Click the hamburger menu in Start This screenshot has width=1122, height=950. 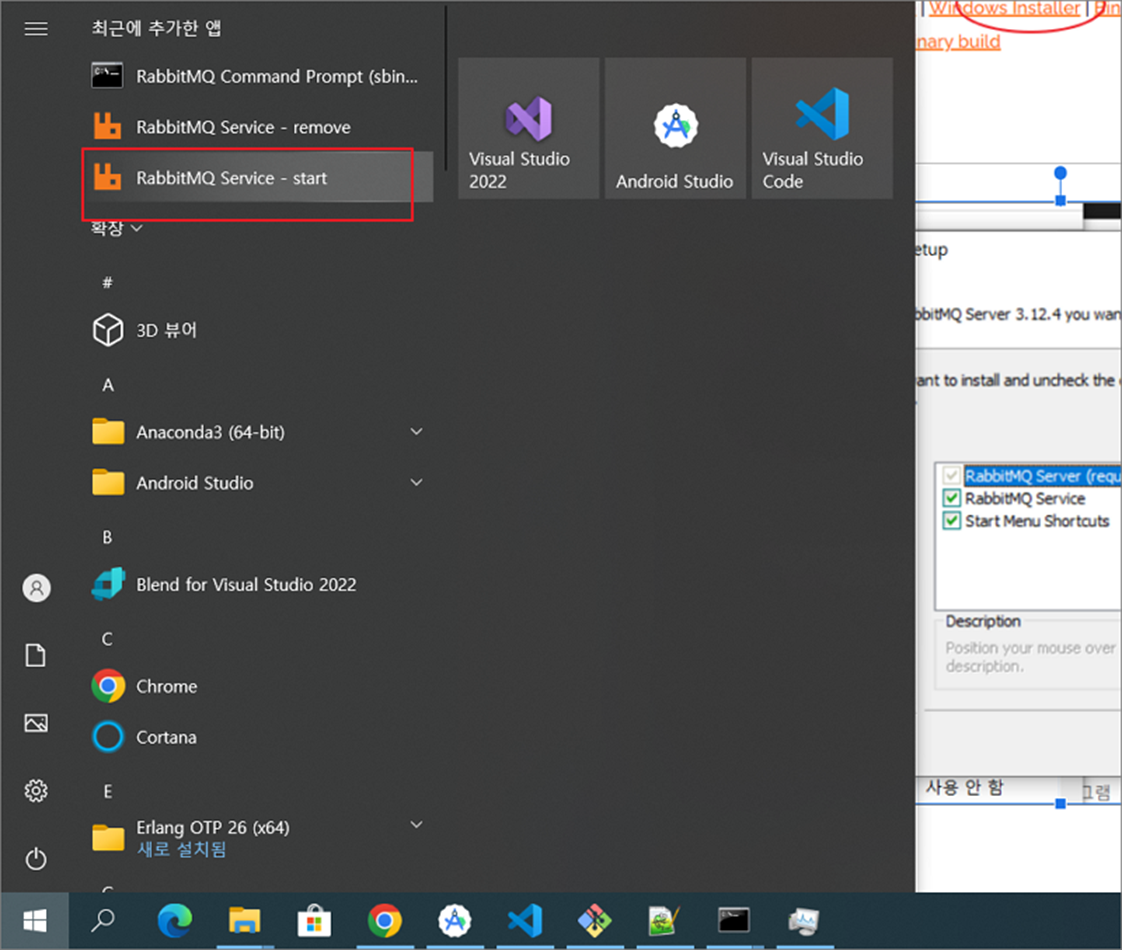[36, 29]
